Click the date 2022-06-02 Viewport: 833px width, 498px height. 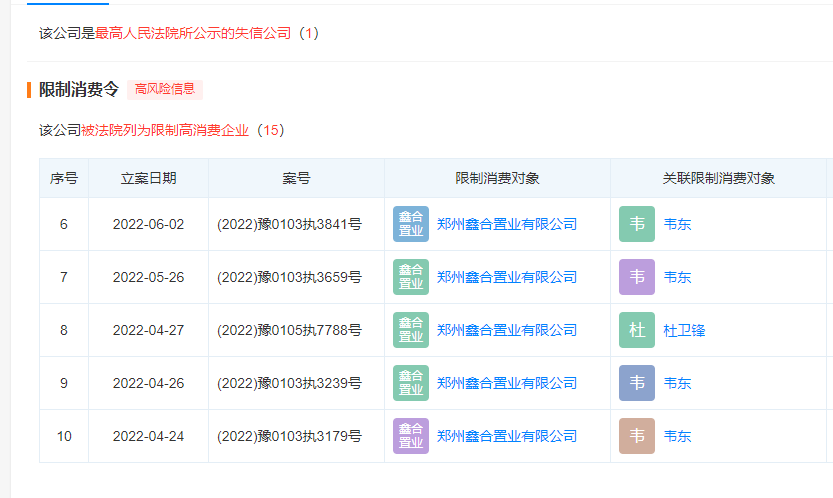(148, 224)
